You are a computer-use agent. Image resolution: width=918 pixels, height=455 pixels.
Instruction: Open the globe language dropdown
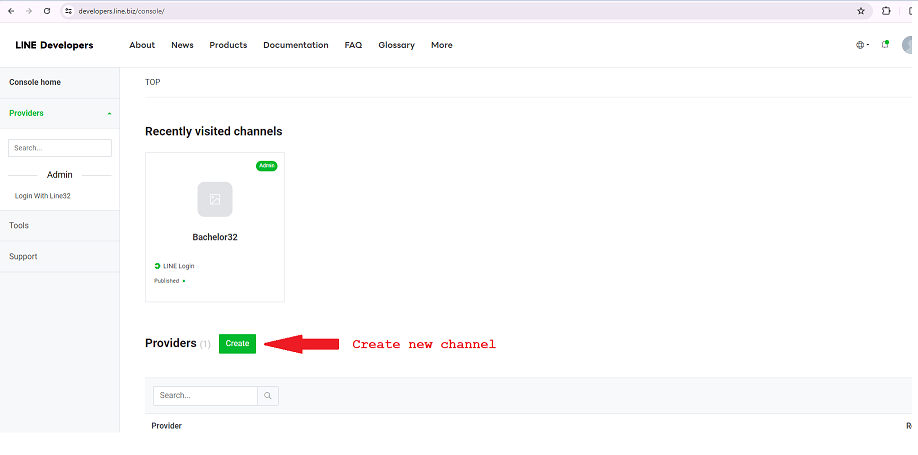tap(862, 45)
